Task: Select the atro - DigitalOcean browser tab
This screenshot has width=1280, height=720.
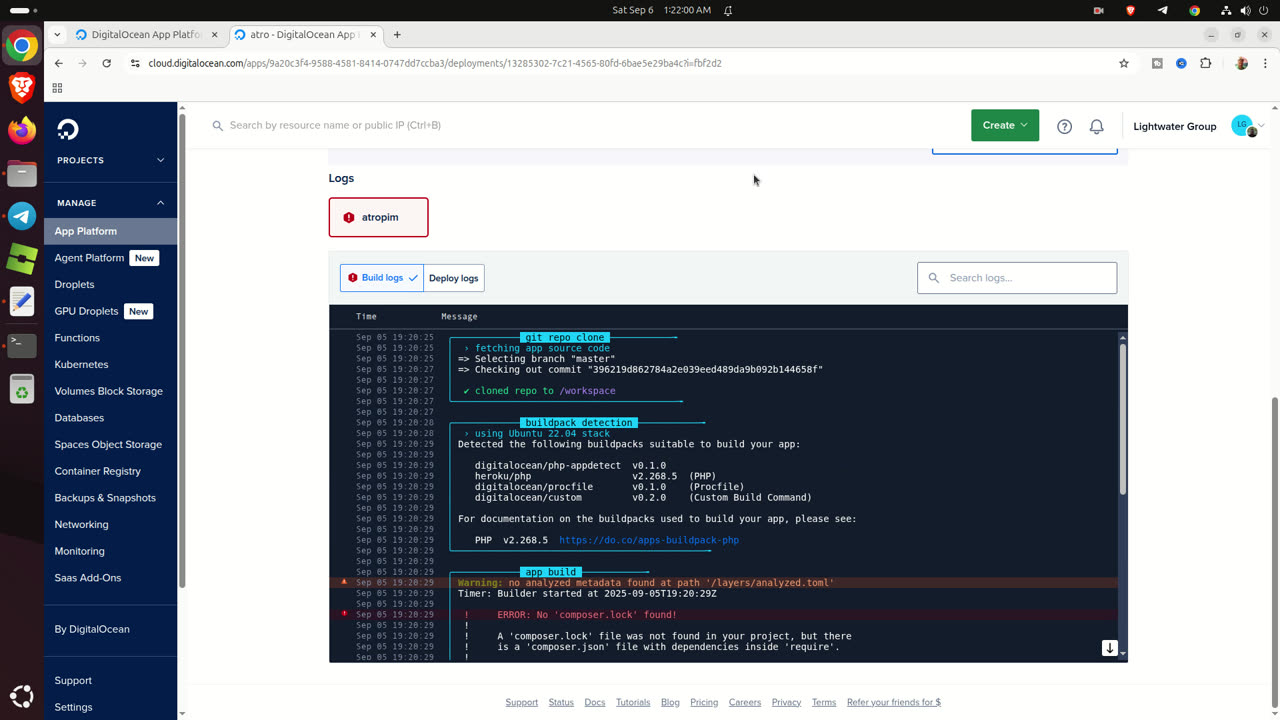Action: 303,34
